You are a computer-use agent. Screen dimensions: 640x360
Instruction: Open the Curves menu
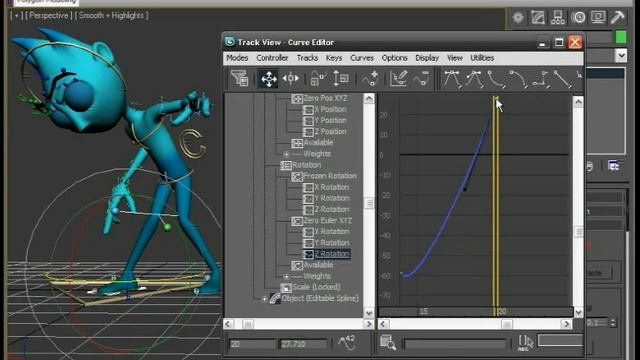(x=362, y=58)
